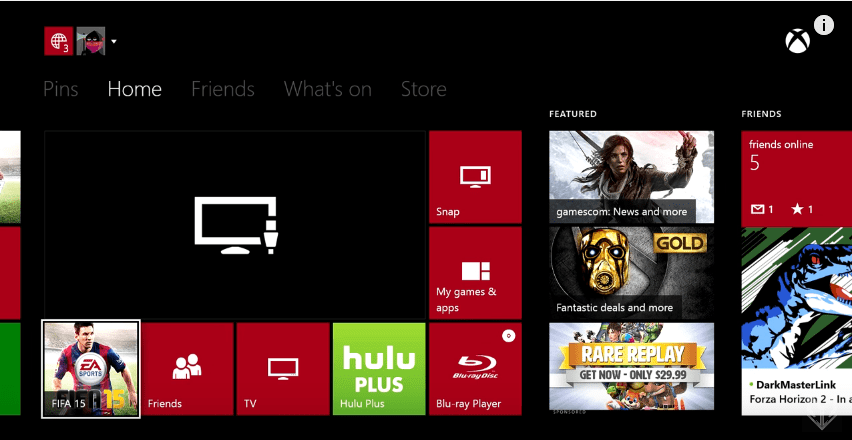Launch FIFA 15 game tile
Viewport: 852px width, 440px height.
pos(91,369)
